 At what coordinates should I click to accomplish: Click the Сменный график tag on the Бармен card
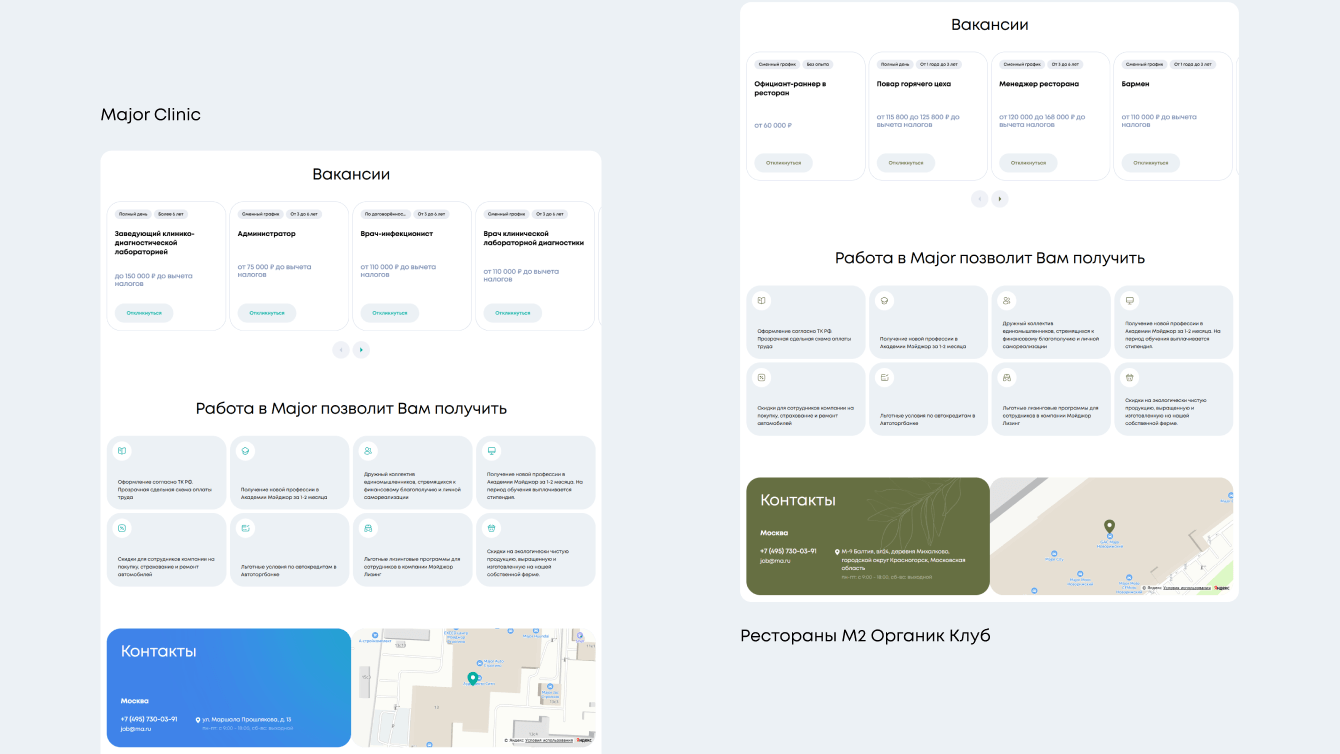click(x=1144, y=64)
